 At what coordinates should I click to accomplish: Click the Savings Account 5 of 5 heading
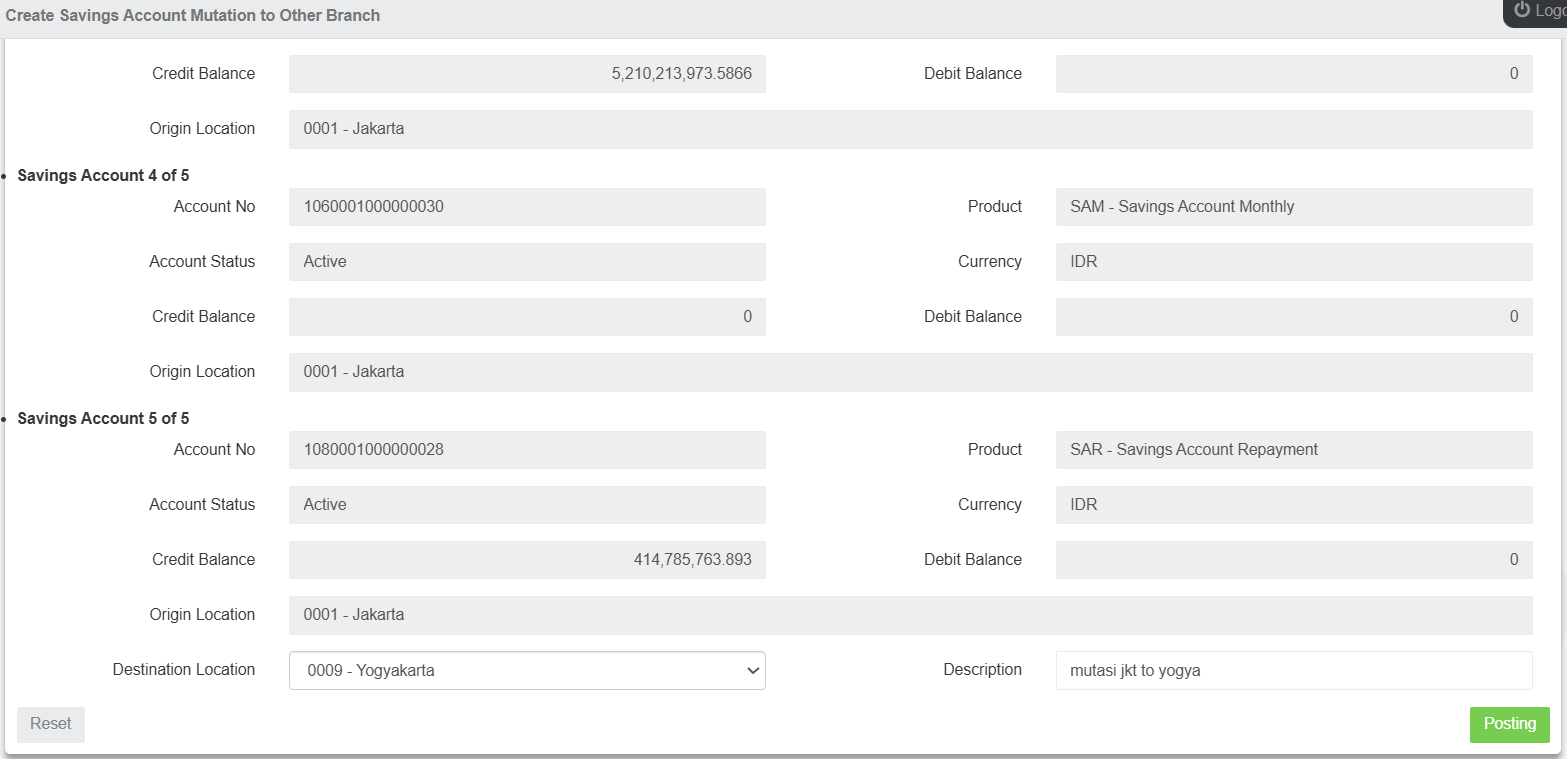103,419
